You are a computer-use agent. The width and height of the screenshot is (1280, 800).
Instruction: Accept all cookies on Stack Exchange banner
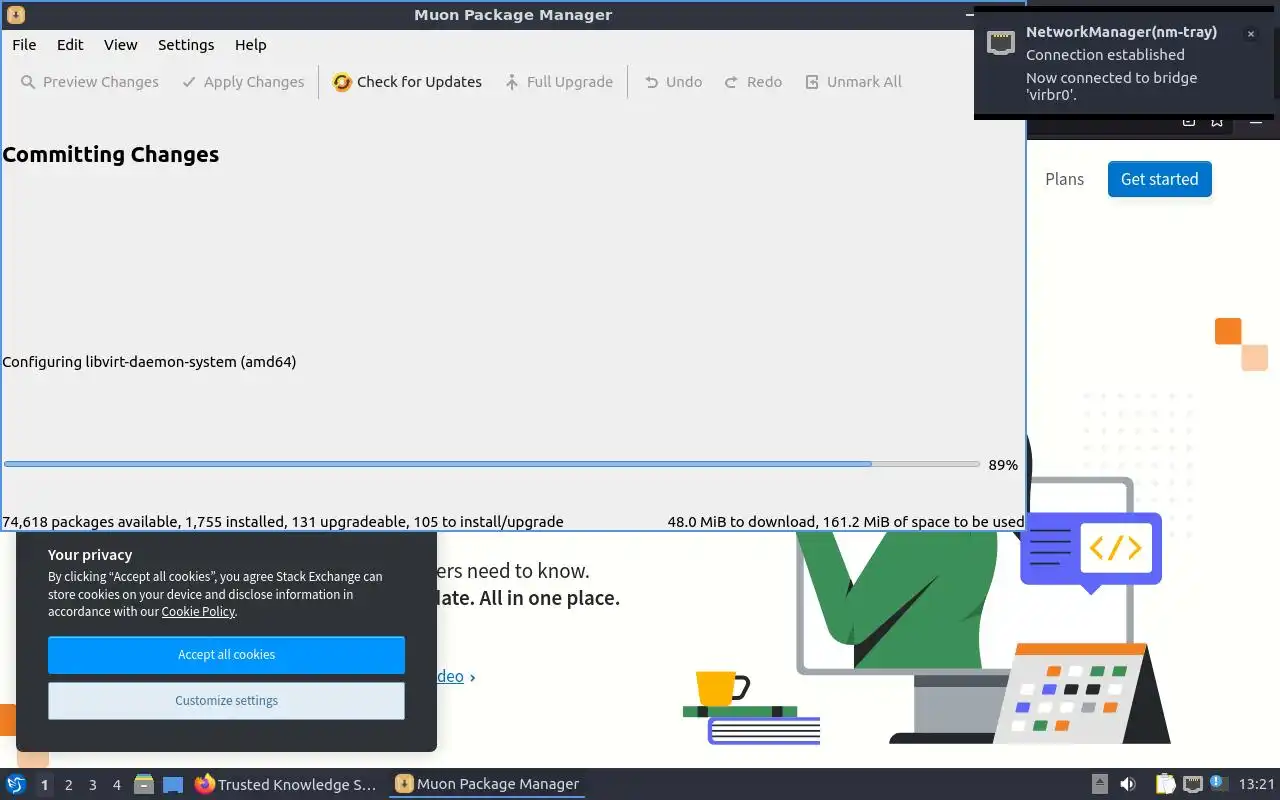pos(226,655)
